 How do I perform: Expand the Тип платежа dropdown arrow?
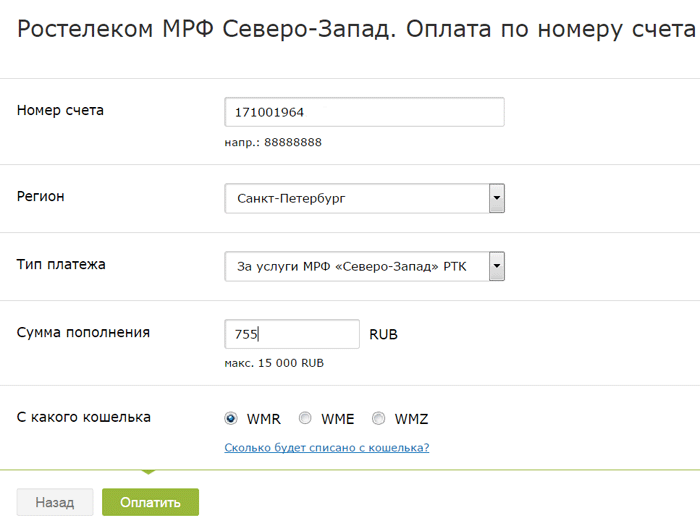point(496,266)
